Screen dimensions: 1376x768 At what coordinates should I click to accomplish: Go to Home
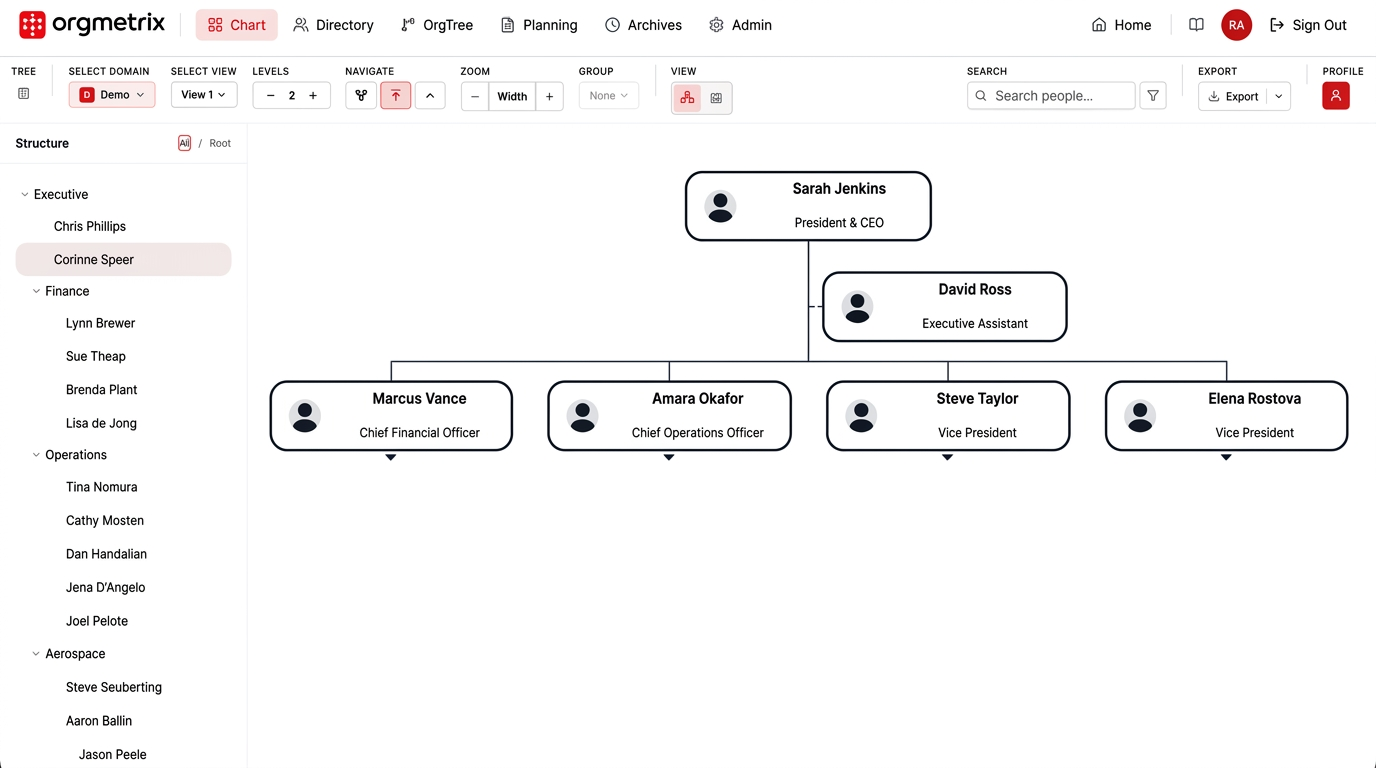coord(1121,25)
